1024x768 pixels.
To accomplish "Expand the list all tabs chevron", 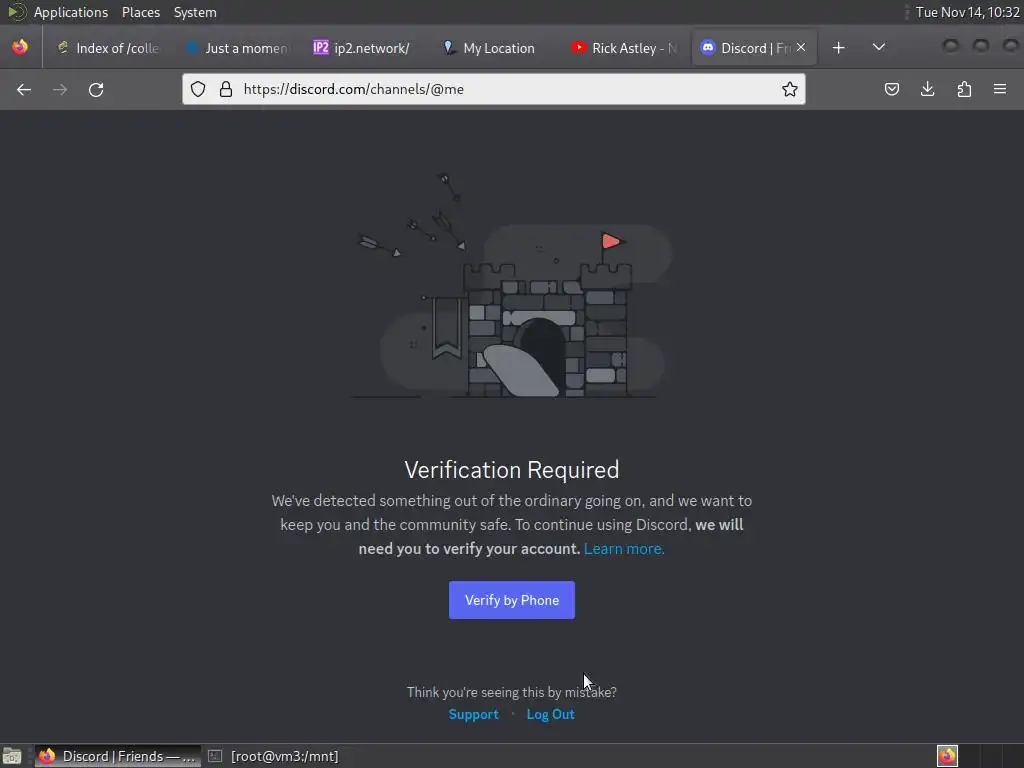I will (x=879, y=48).
